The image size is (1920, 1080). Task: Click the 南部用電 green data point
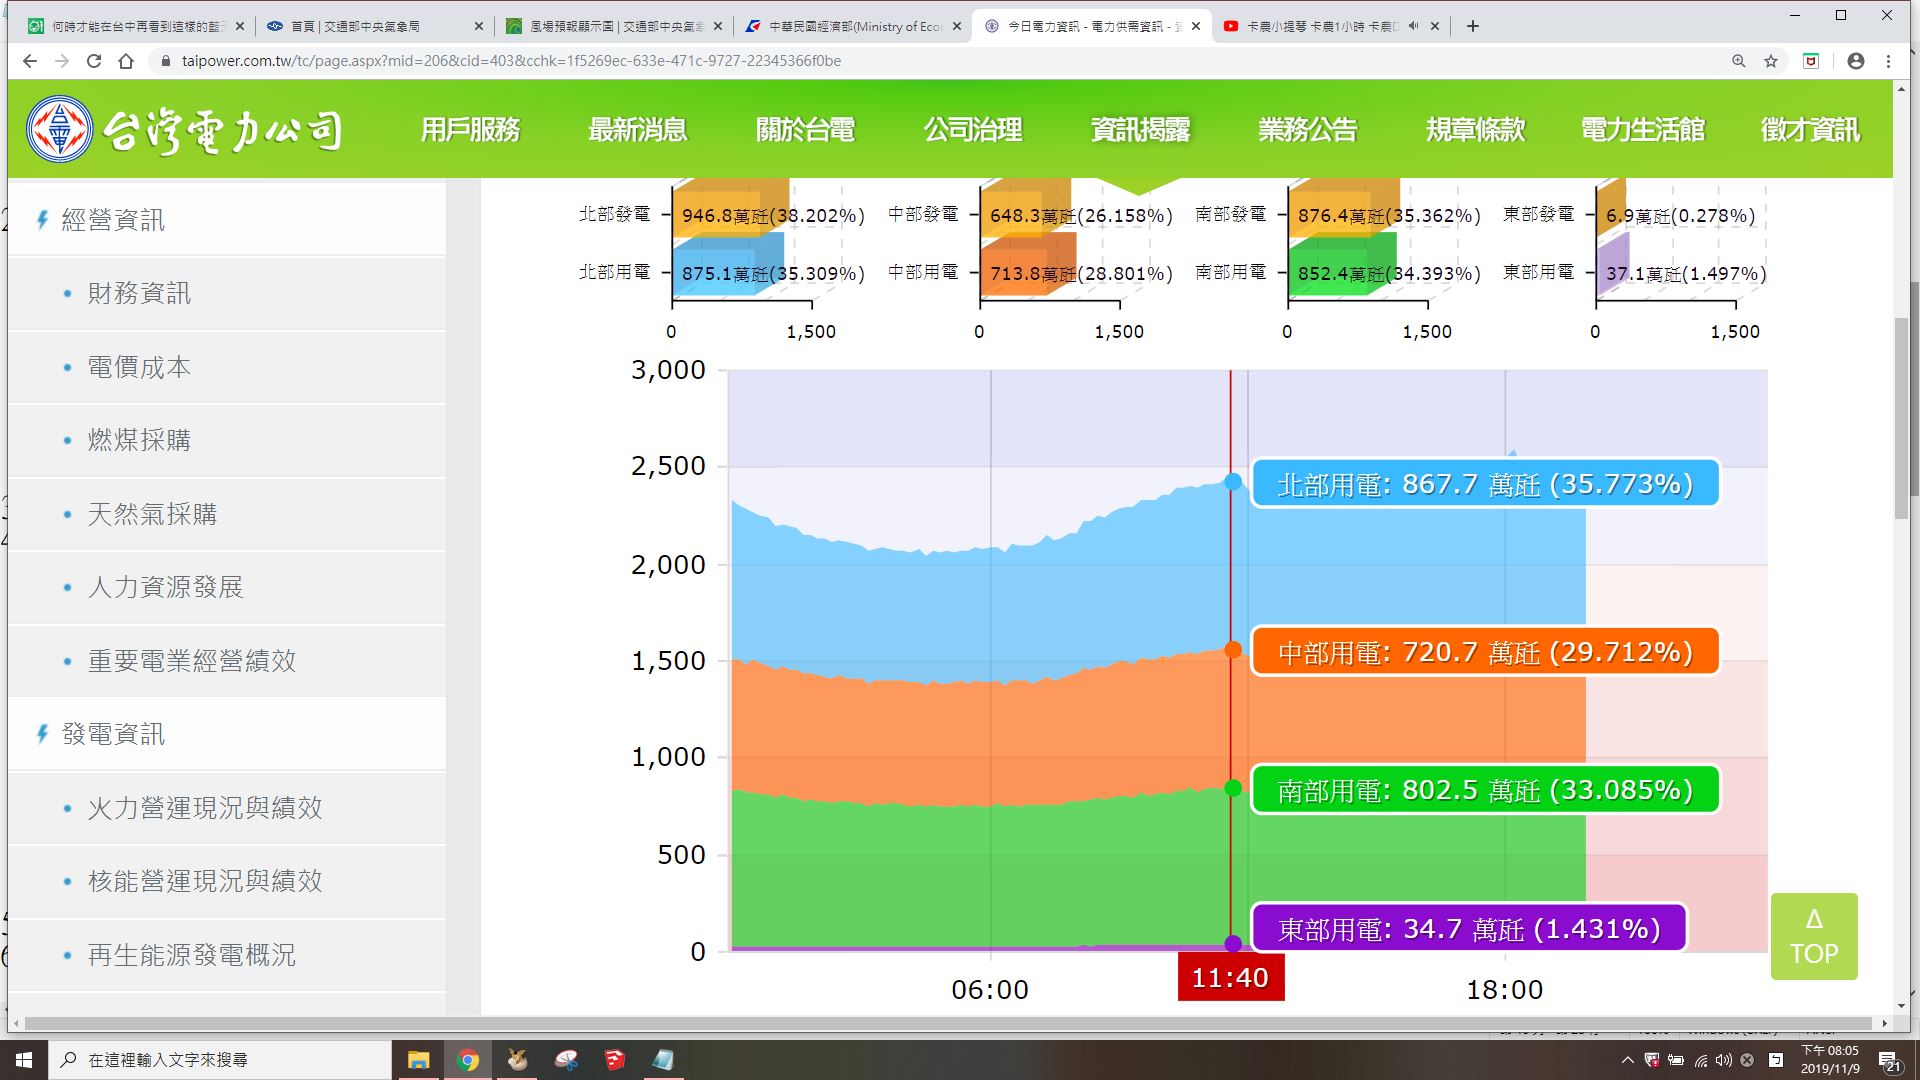pos(1233,788)
